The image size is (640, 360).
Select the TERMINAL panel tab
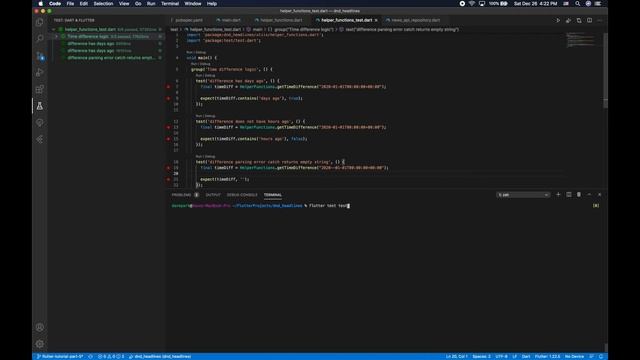(x=273, y=195)
